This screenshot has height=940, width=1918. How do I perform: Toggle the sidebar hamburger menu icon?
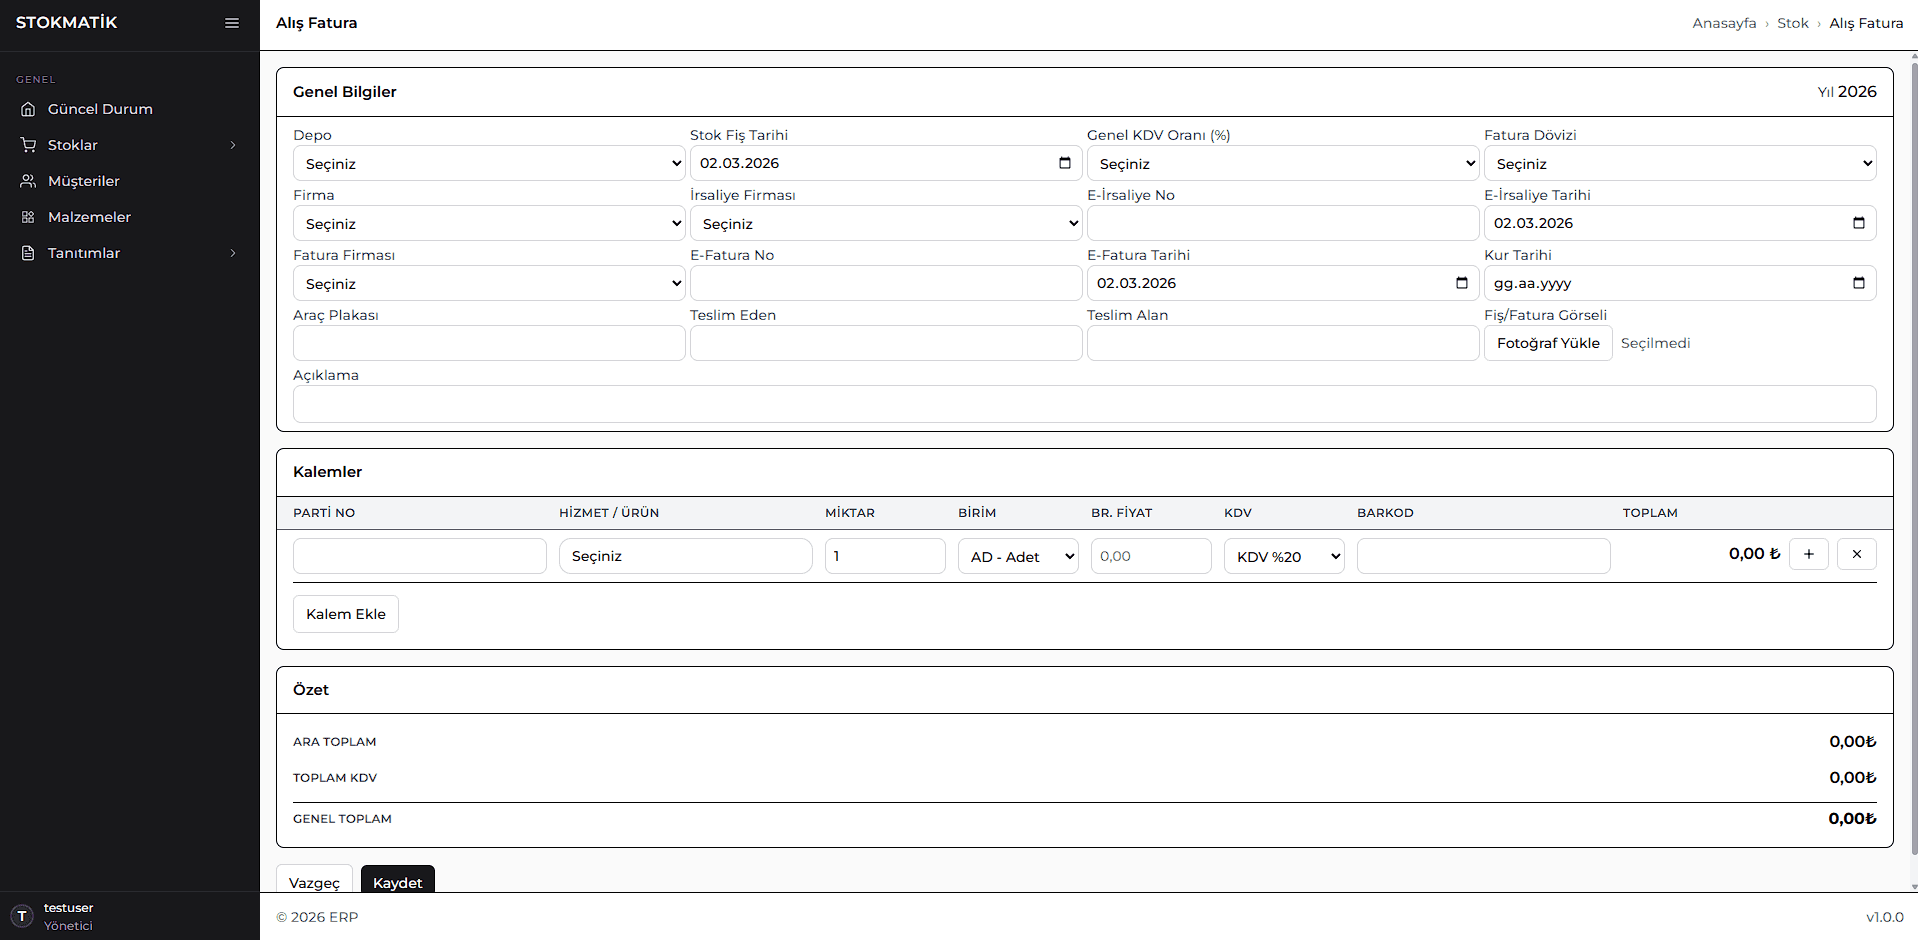pyautogui.click(x=232, y=23)
